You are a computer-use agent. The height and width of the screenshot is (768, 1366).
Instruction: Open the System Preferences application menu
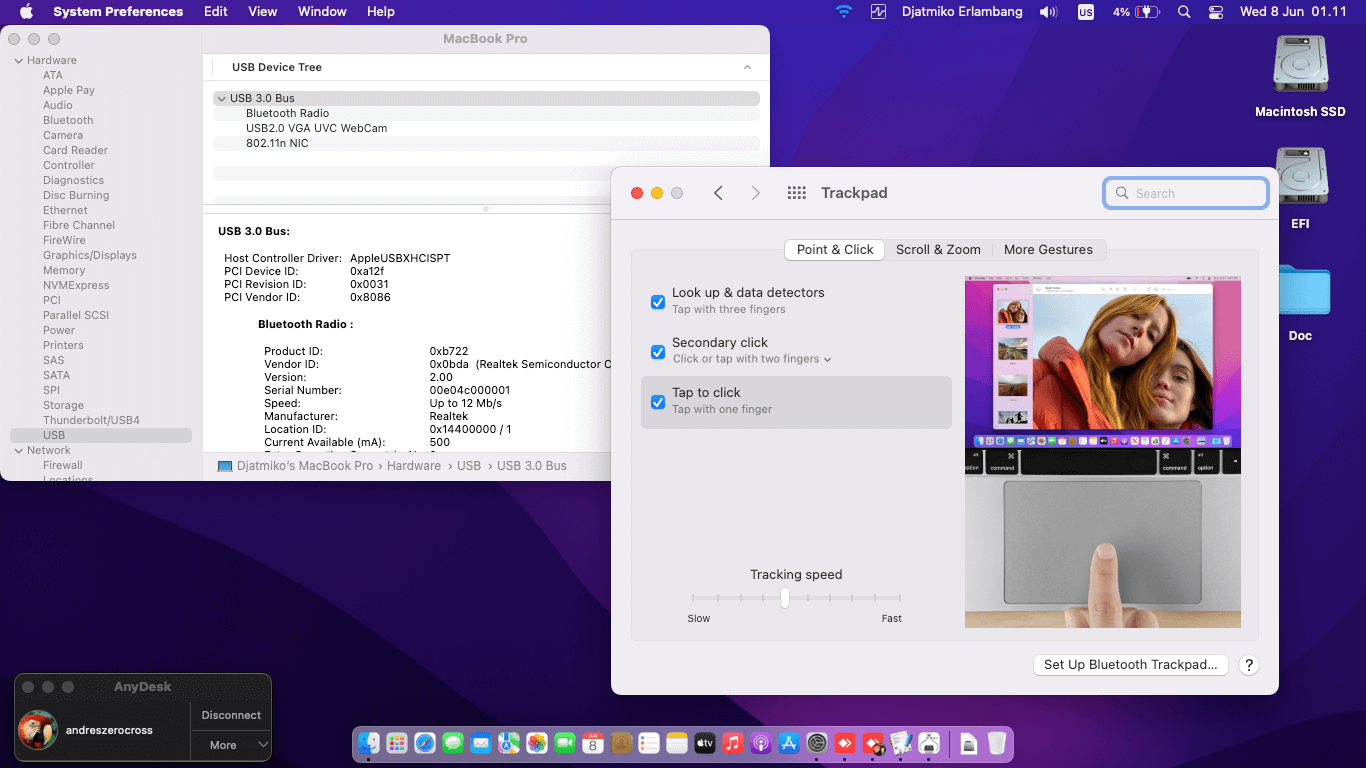118,12
